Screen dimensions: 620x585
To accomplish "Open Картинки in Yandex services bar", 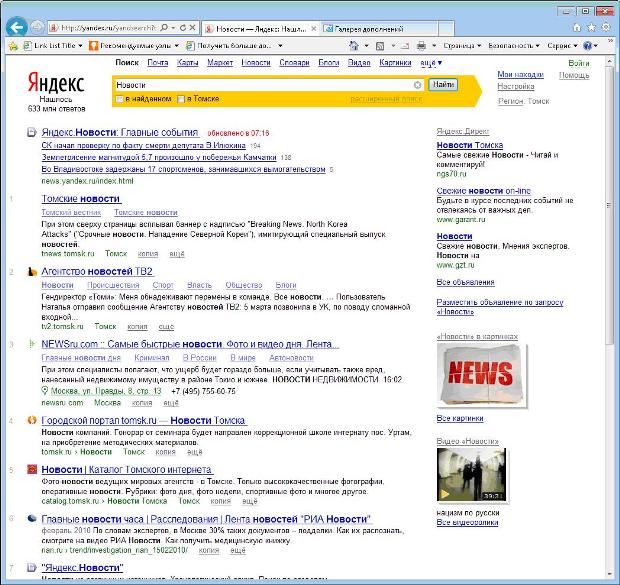I will point(395,62).
